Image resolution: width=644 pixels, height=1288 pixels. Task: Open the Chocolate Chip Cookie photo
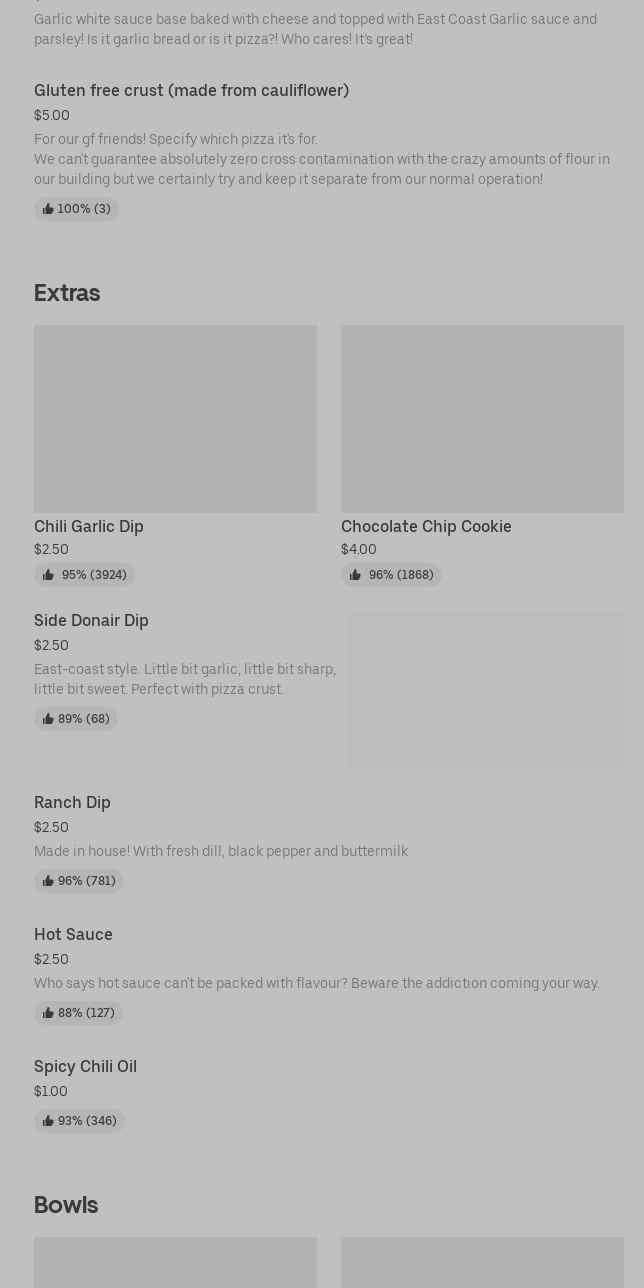(x=482, y=418)
